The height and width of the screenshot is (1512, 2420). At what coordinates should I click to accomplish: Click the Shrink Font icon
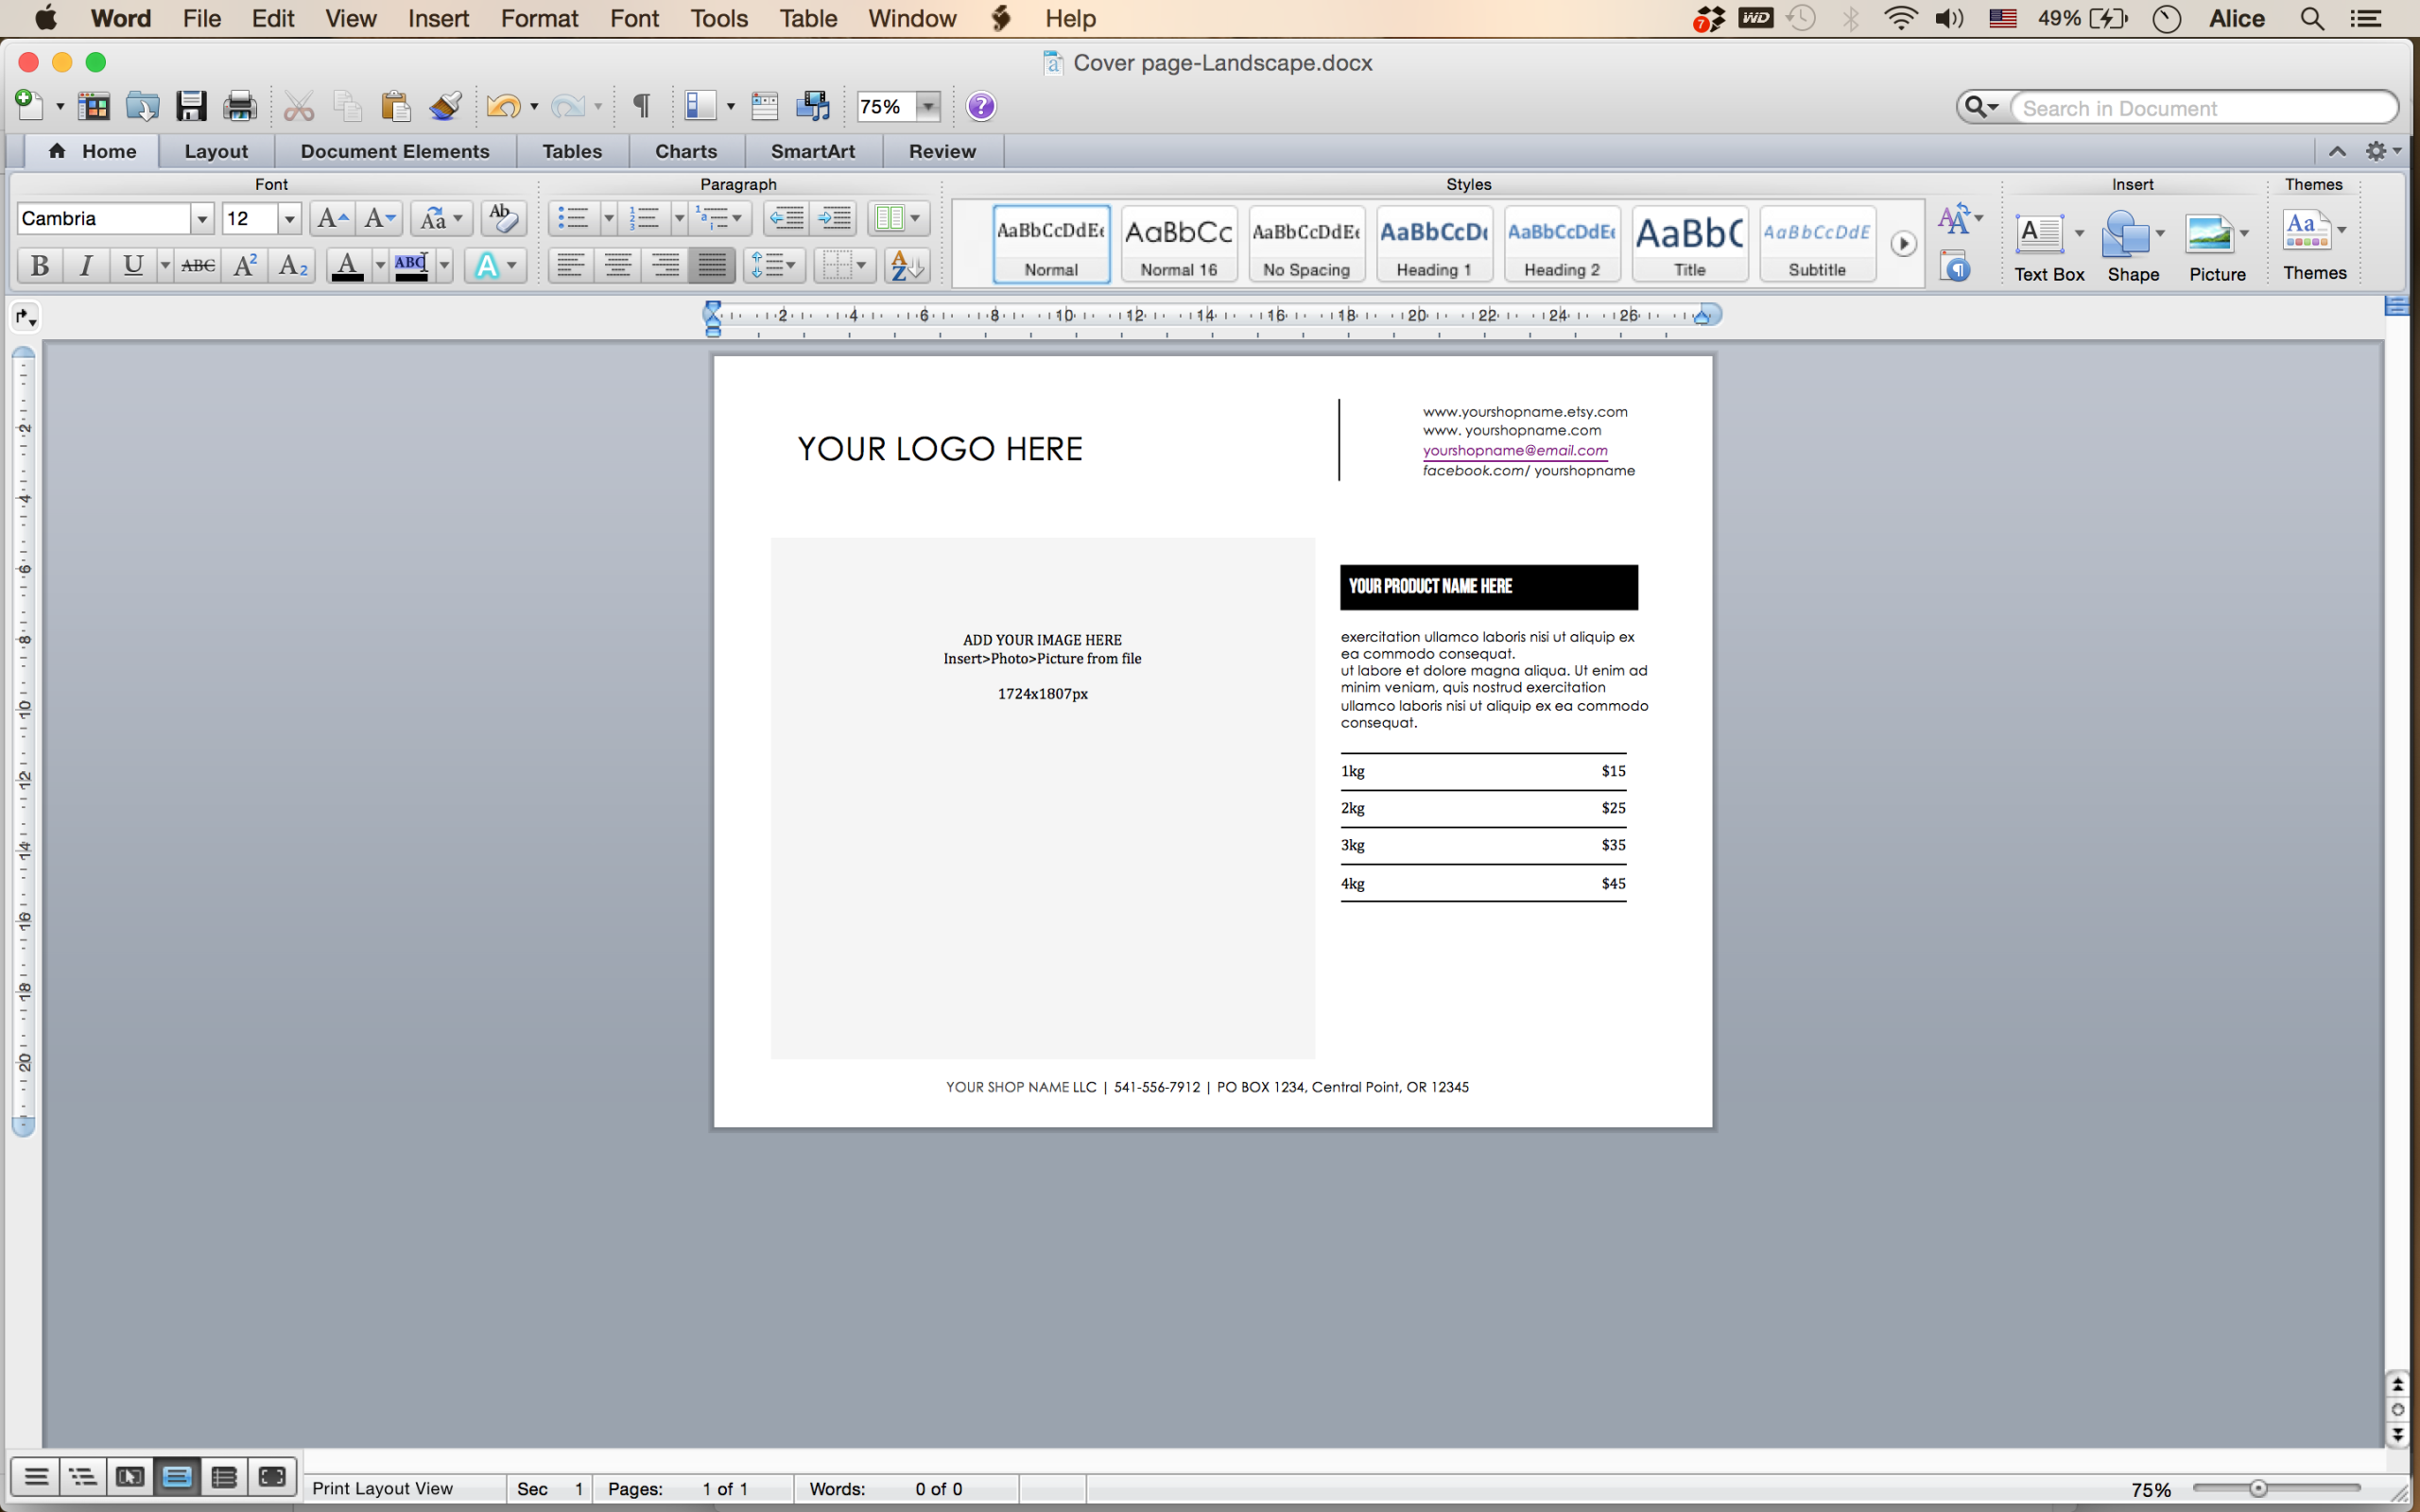point(379,218)
